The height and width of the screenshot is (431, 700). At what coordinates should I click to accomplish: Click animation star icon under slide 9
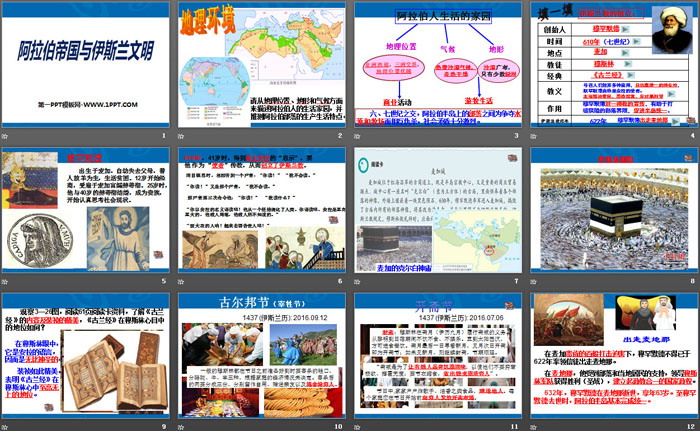pos(5,427)
